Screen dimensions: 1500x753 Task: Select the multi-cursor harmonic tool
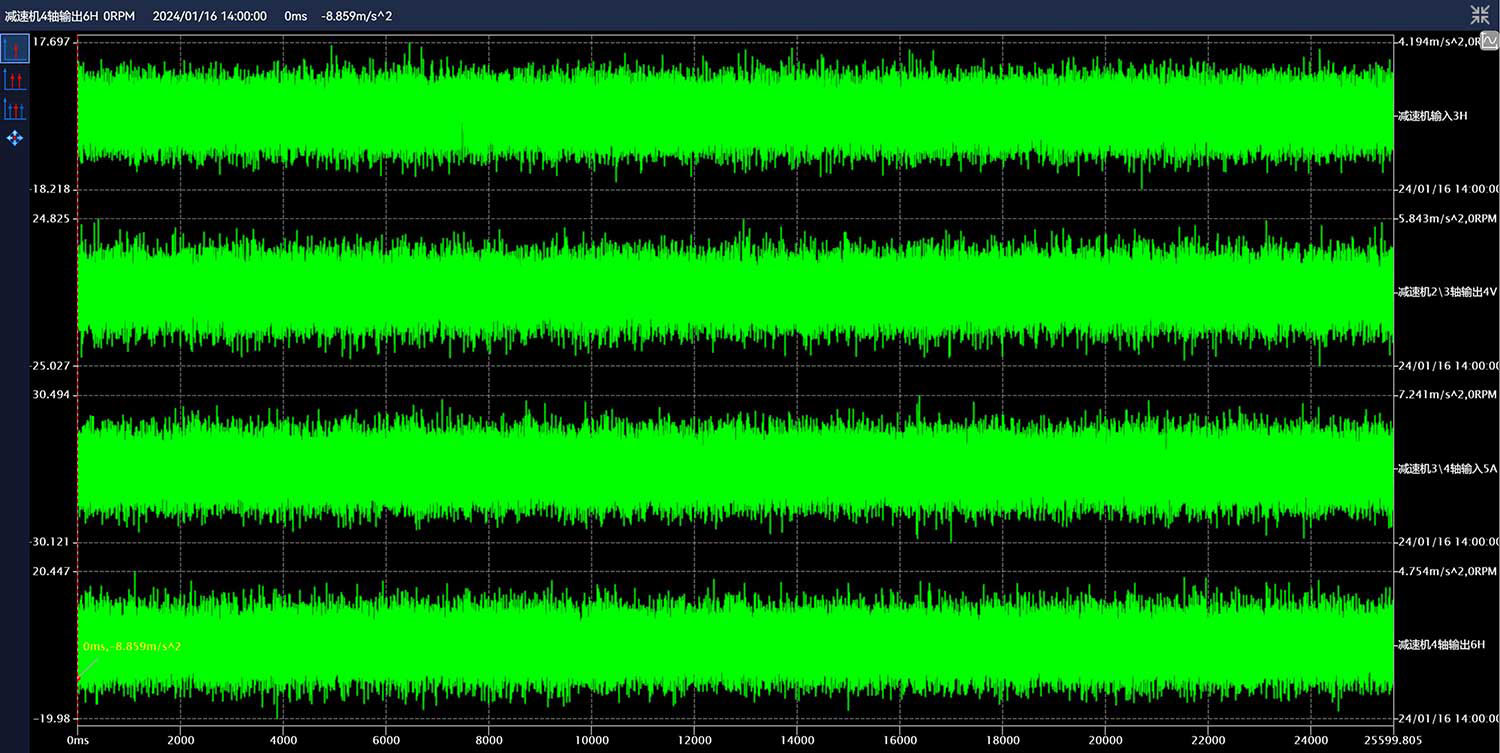15,109
